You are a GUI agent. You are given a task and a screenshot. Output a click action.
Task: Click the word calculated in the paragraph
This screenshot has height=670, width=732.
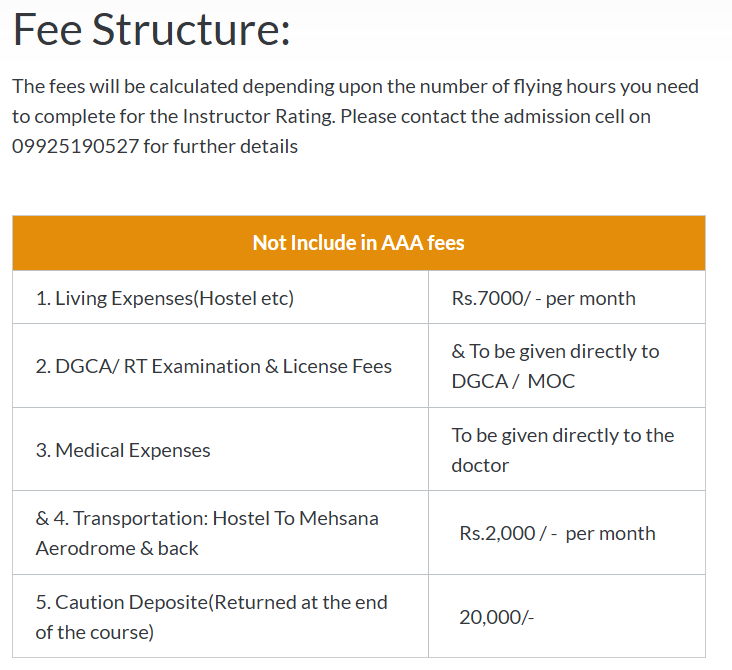tap(170, 86)
